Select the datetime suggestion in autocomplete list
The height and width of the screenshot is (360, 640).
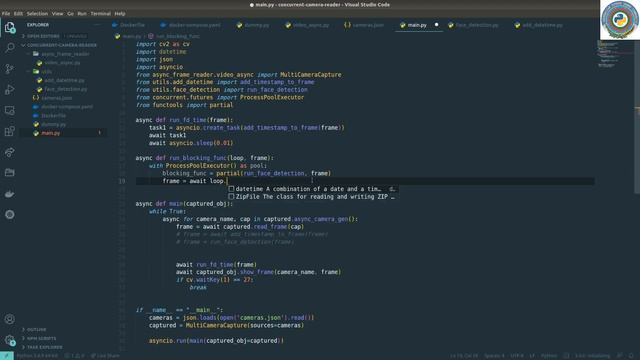[312, 189]
